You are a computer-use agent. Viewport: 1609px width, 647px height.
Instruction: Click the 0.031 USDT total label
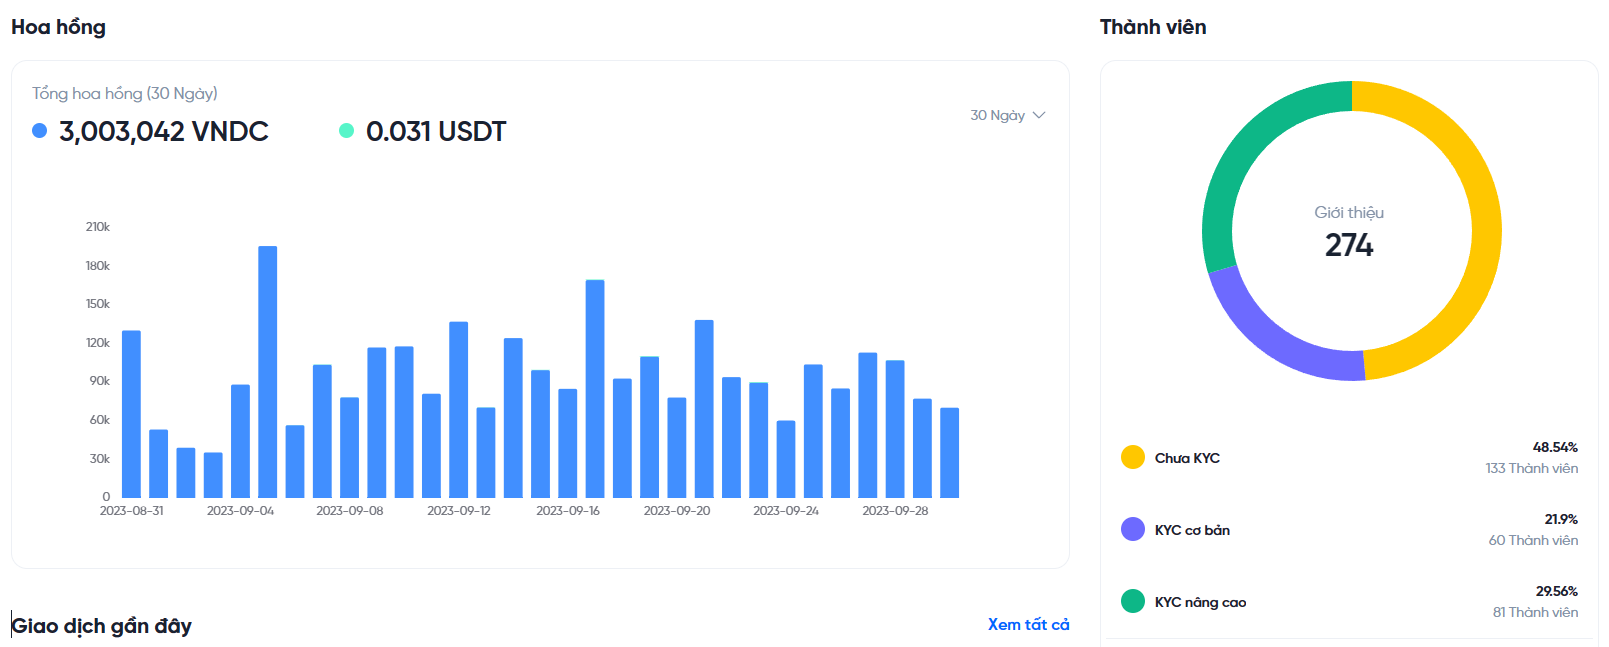436,131
